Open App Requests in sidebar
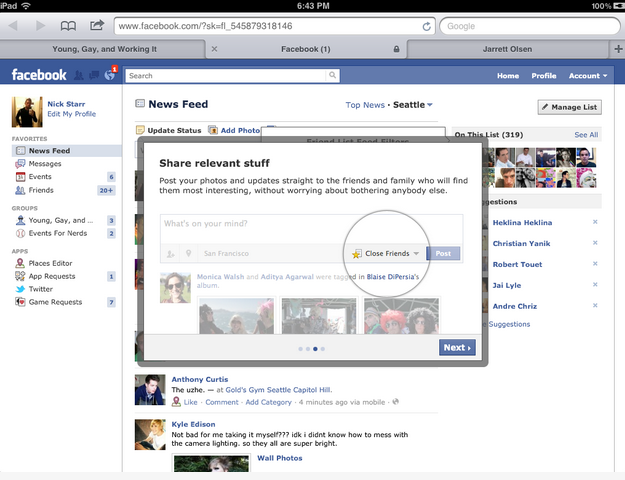 52,276
